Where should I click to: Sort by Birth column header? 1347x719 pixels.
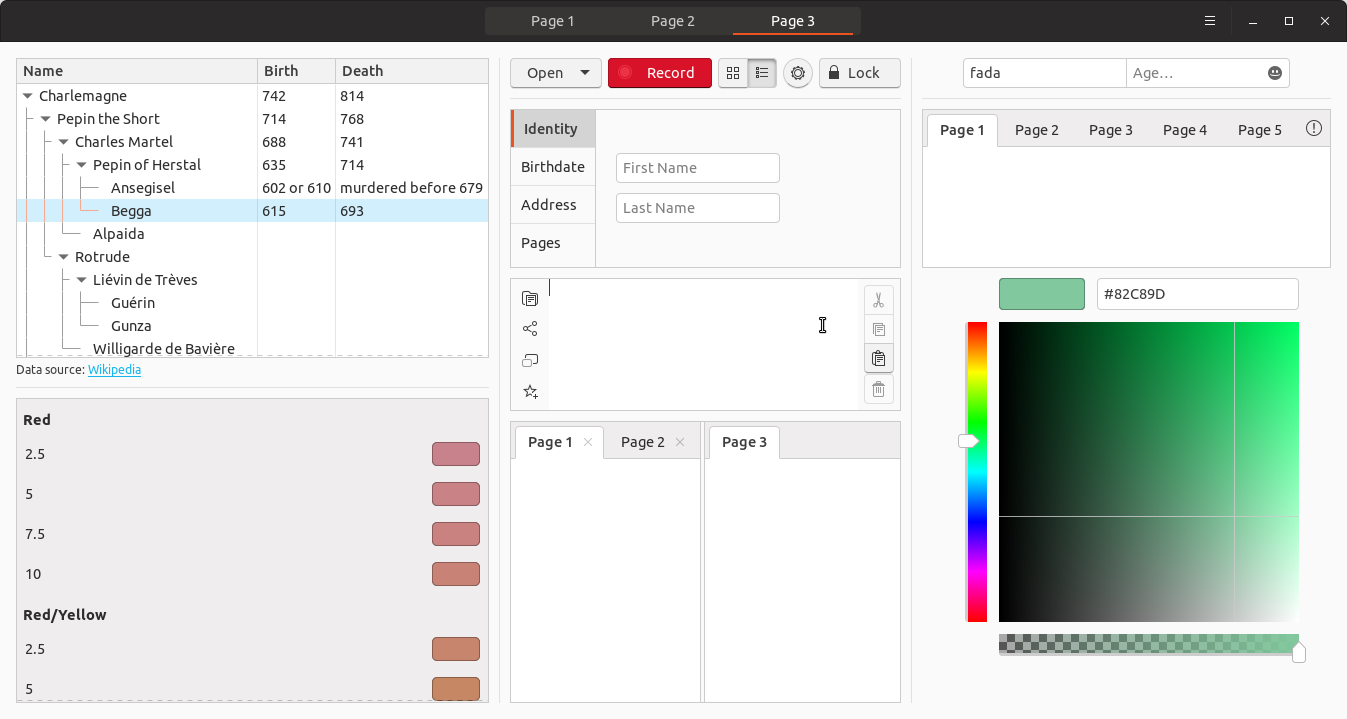(297, 71)
